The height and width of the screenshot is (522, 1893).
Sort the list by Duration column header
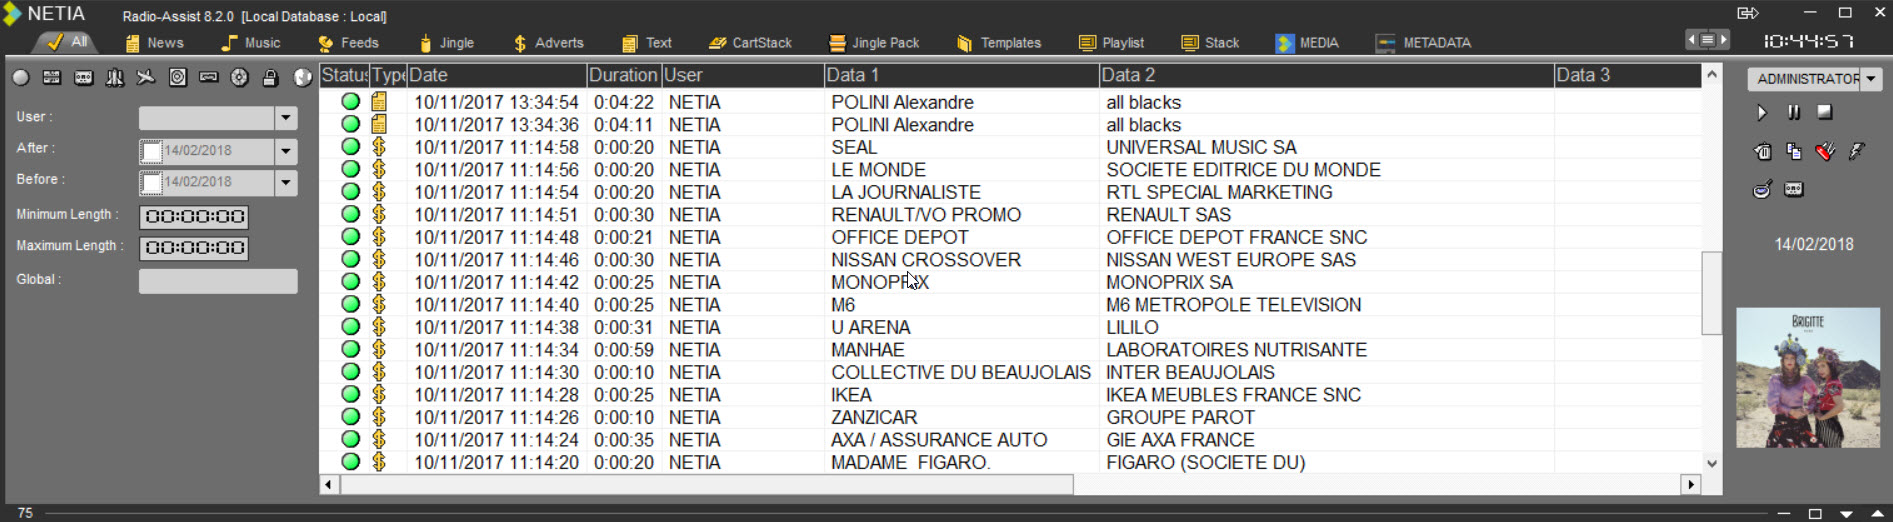click(x=622, y=75)
